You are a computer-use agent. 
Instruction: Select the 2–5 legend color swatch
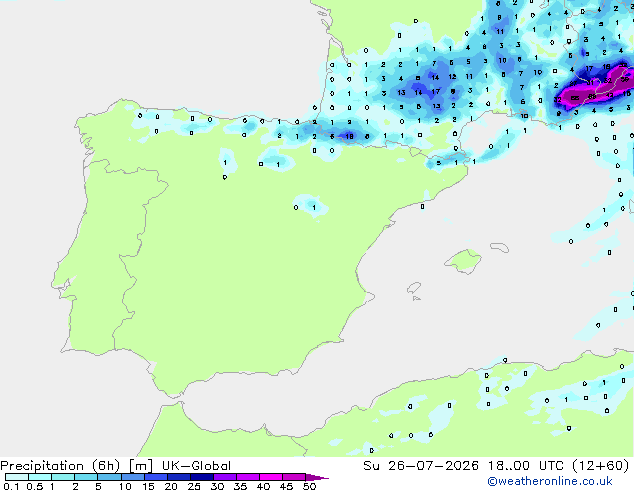pos(86,477)
